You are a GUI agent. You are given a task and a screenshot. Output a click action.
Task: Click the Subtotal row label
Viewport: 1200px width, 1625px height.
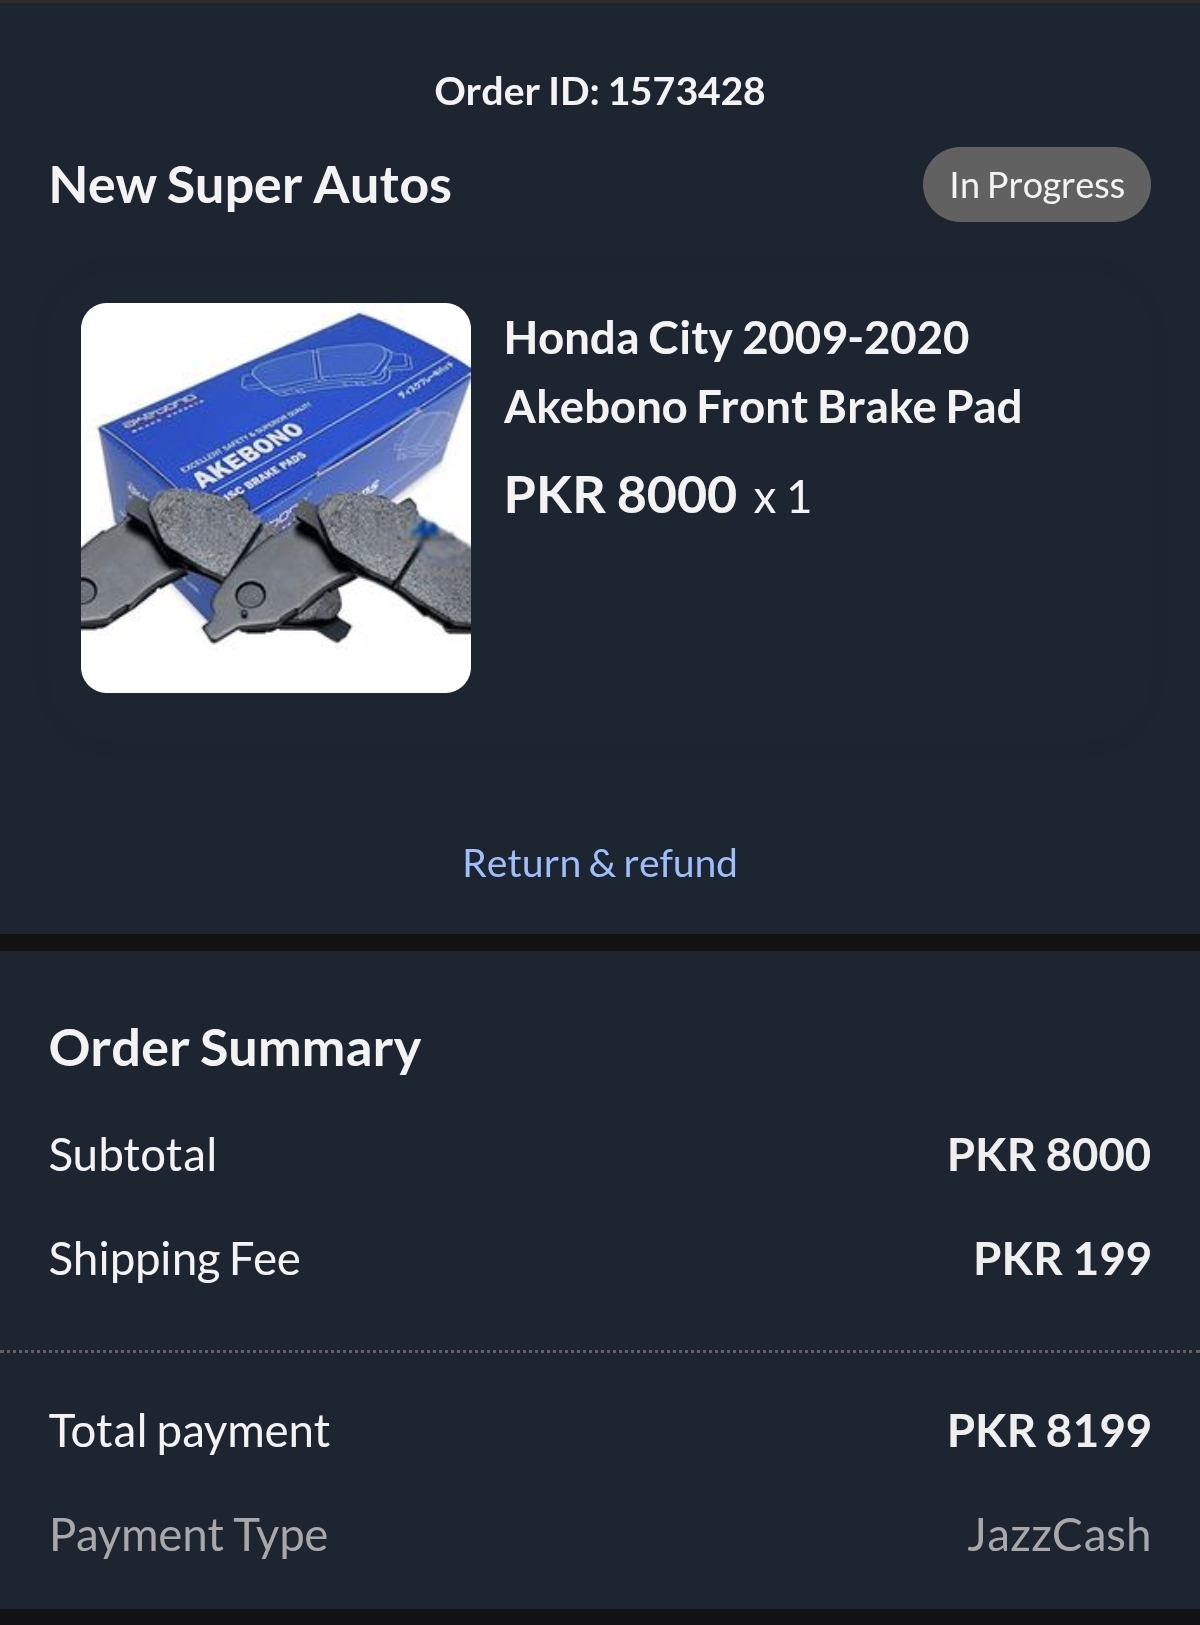pyautogui.click(x=133, y=1155)
